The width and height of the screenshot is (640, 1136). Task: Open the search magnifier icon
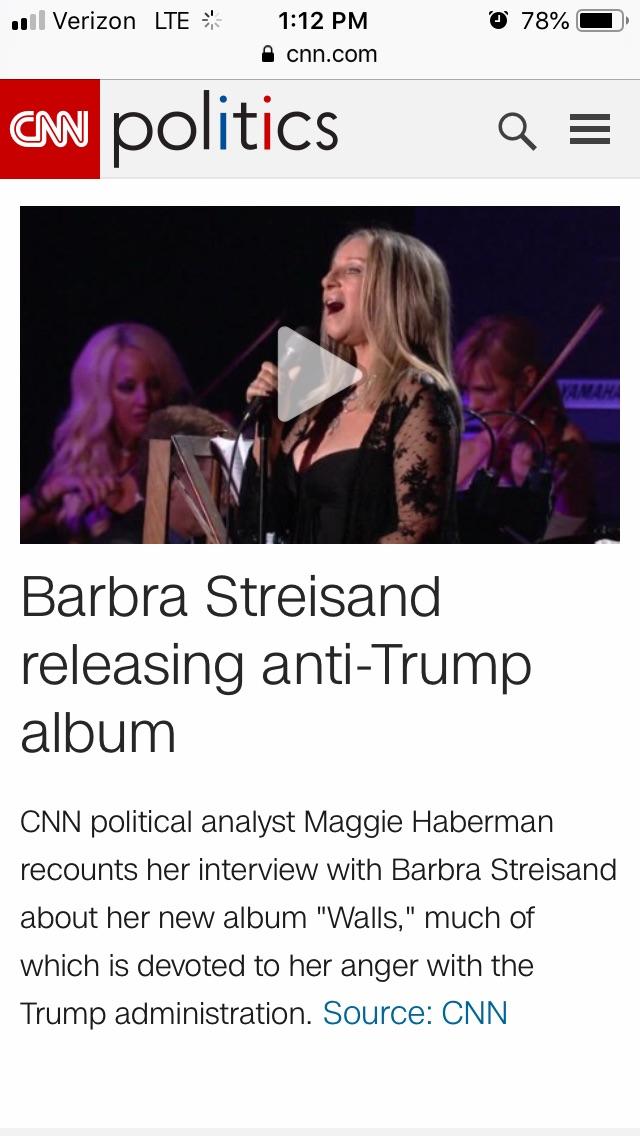click(518, 131)
